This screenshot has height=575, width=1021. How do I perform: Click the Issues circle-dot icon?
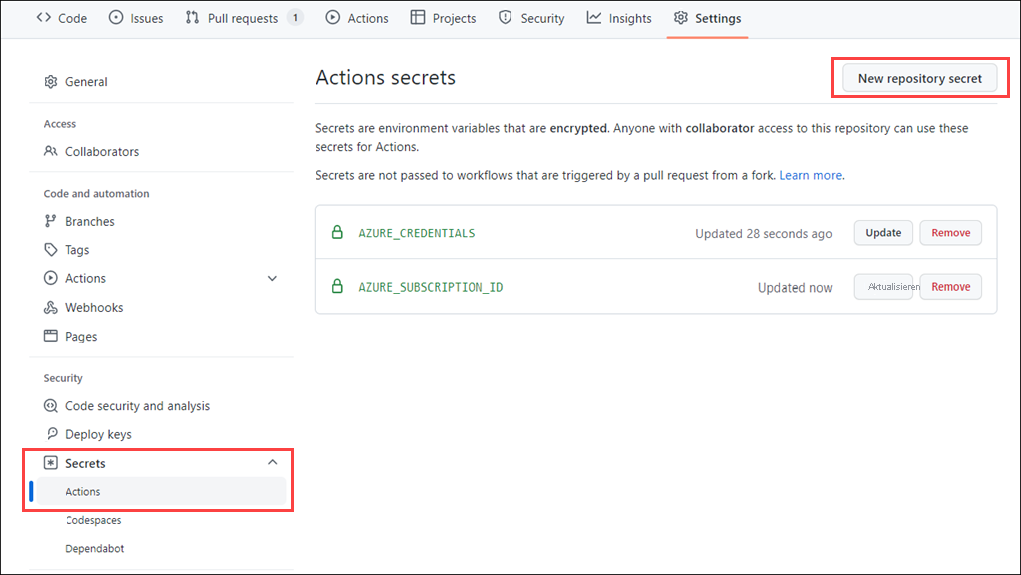(x=116, y=18)
